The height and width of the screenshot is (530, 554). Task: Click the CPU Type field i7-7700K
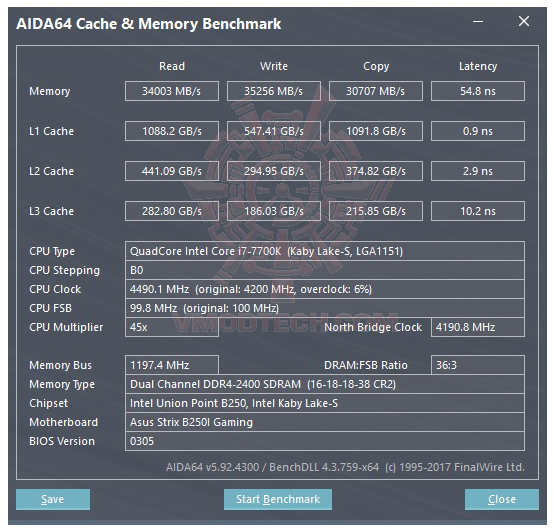[325, 251]
